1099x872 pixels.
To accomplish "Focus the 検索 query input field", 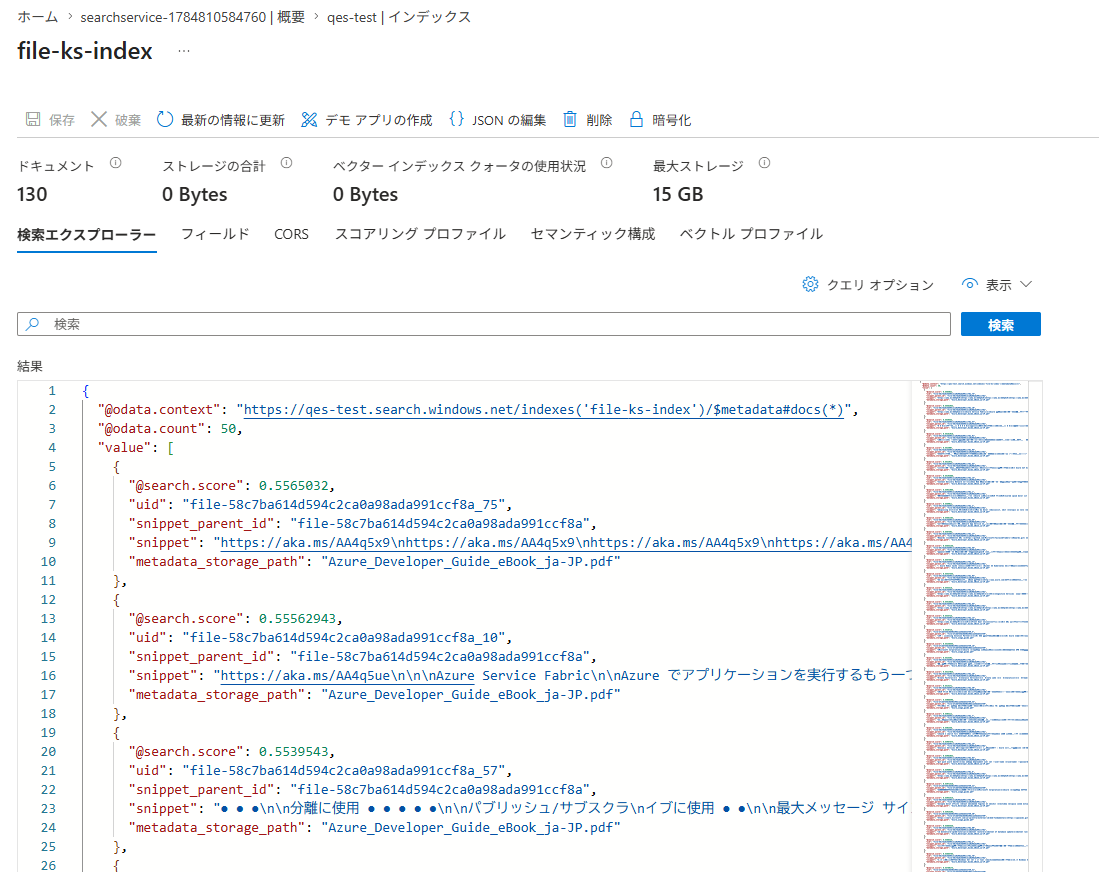I will pyautogui.click(x=484, y=324).
